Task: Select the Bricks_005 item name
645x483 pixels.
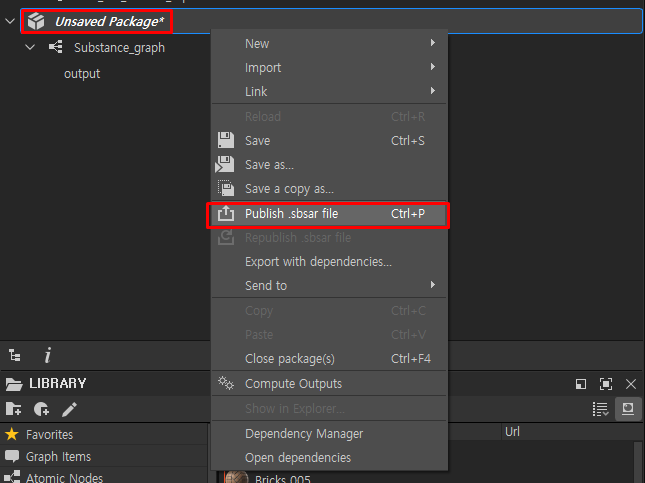Action: click(283, 479)
